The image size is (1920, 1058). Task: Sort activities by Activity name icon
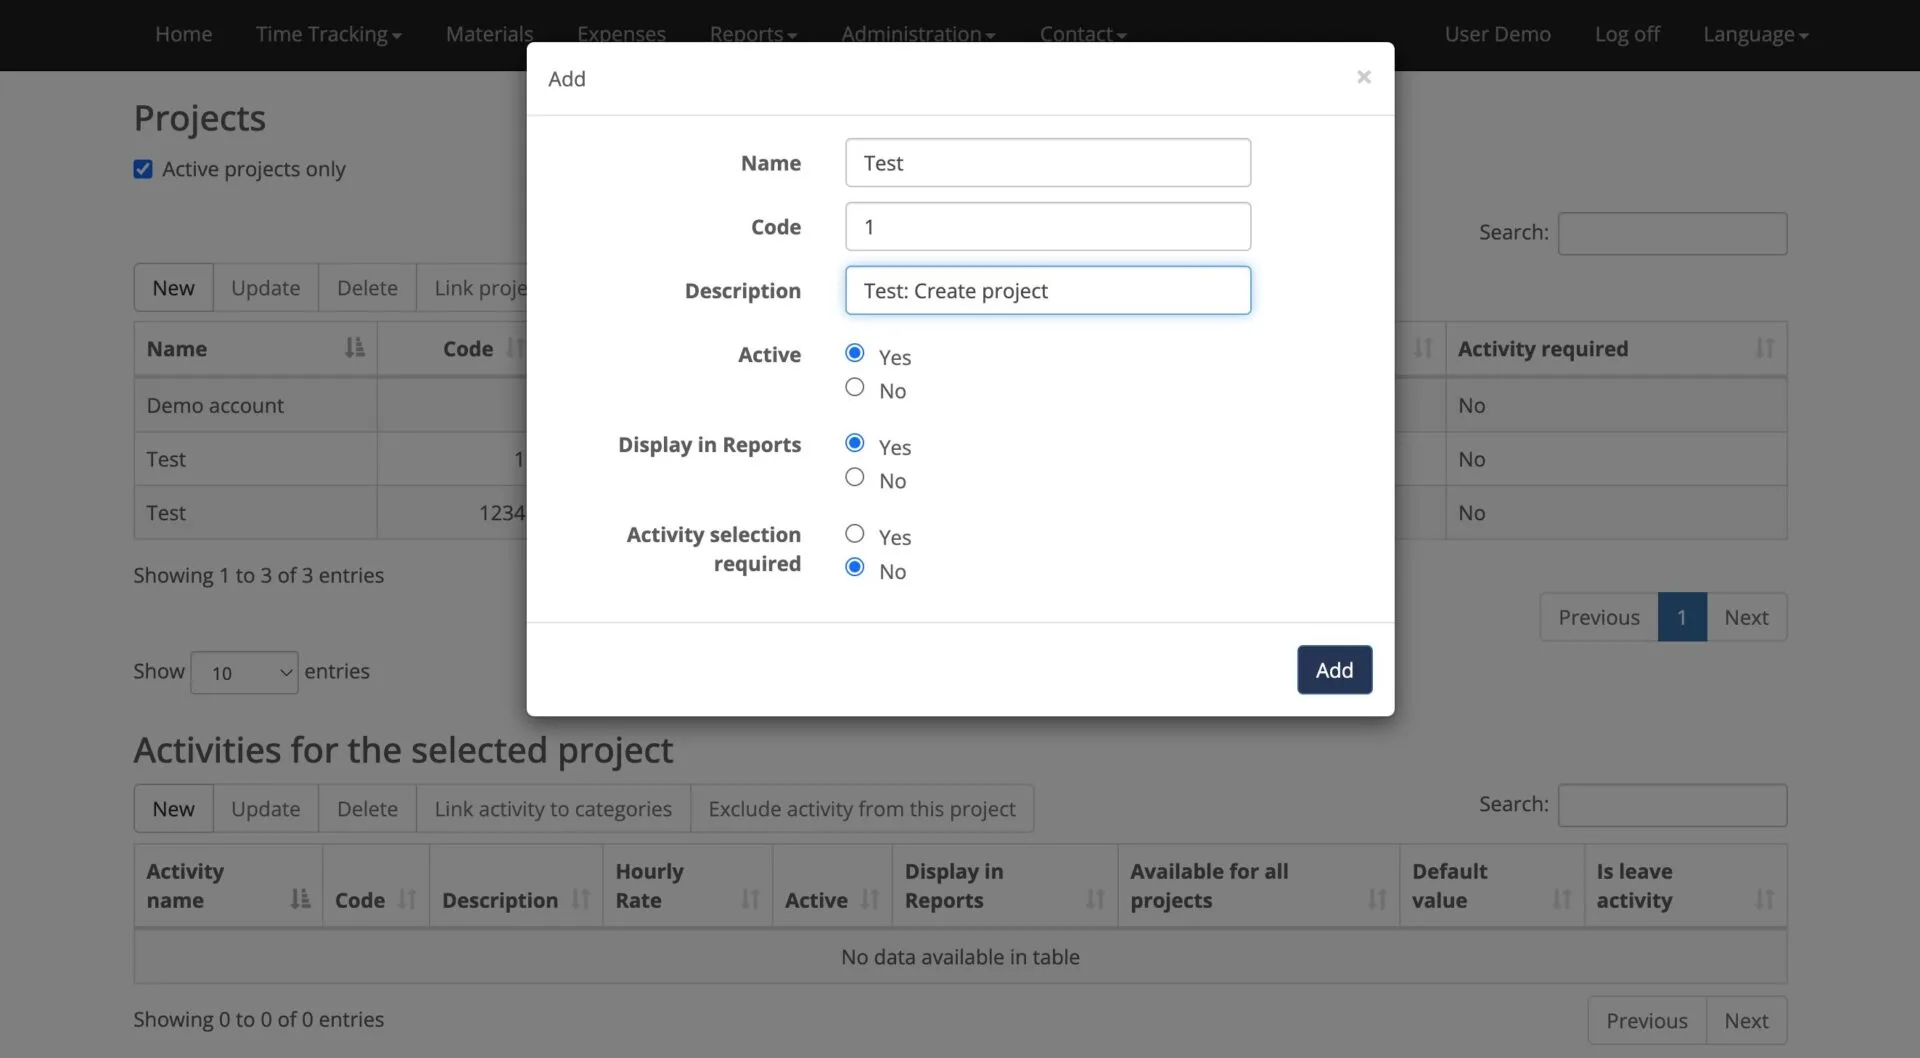click(300, 899)
